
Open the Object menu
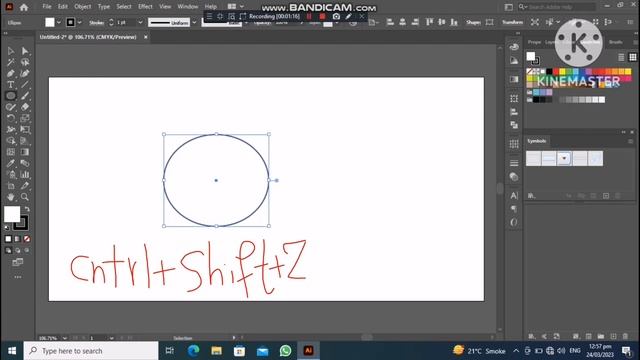pos(82,7)
